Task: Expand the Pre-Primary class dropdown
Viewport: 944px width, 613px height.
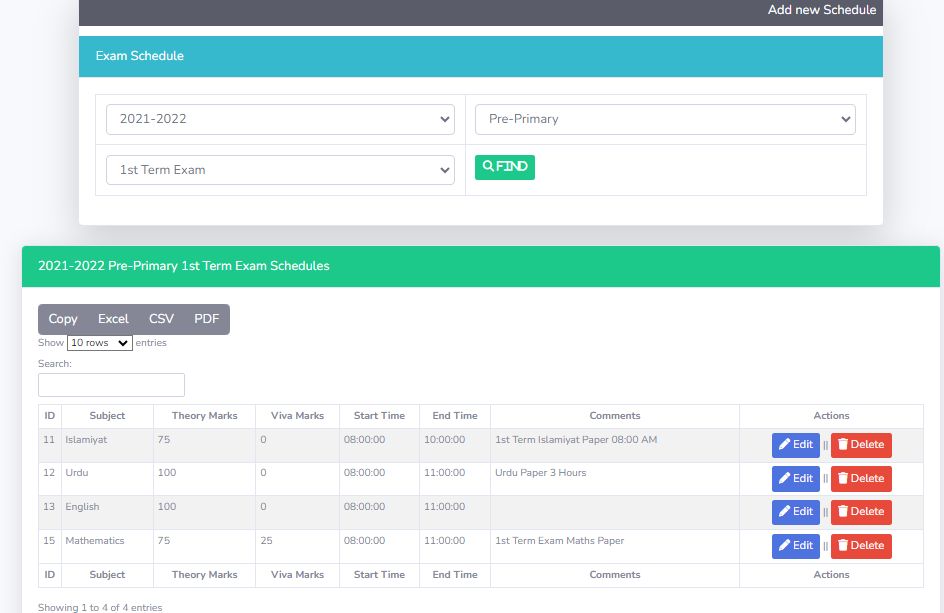Action: 665,119
